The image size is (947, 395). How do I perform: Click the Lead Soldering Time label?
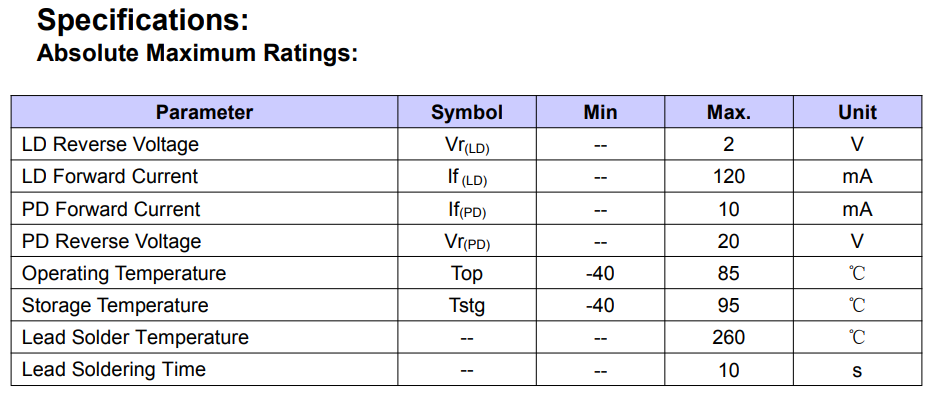114,369
